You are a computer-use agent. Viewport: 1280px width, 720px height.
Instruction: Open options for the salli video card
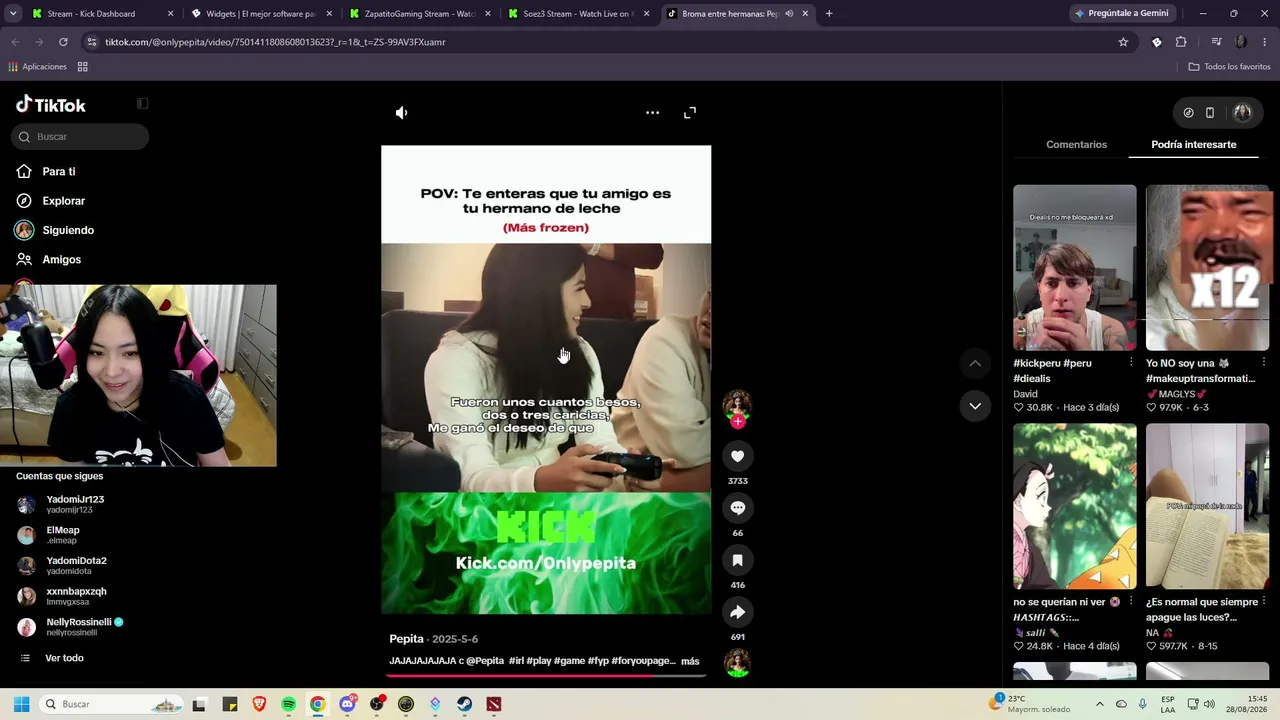pyautogui.click(x=1131, y=602)
